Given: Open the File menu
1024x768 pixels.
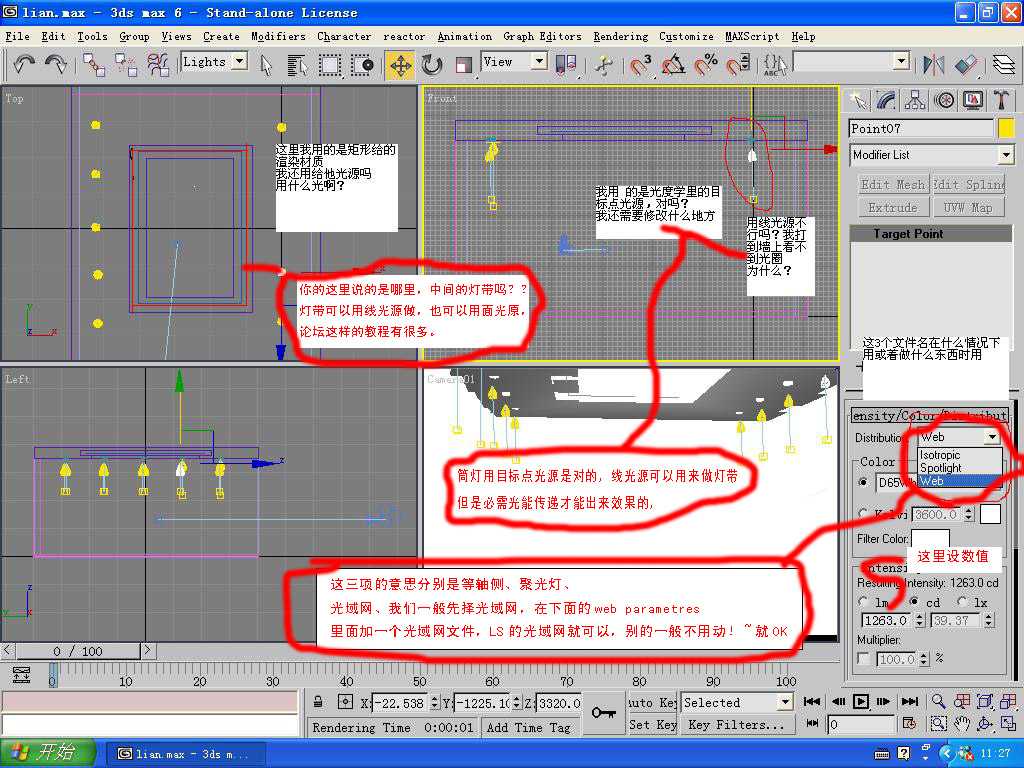Looking at the screenshot, I should [x=17, y=37].
